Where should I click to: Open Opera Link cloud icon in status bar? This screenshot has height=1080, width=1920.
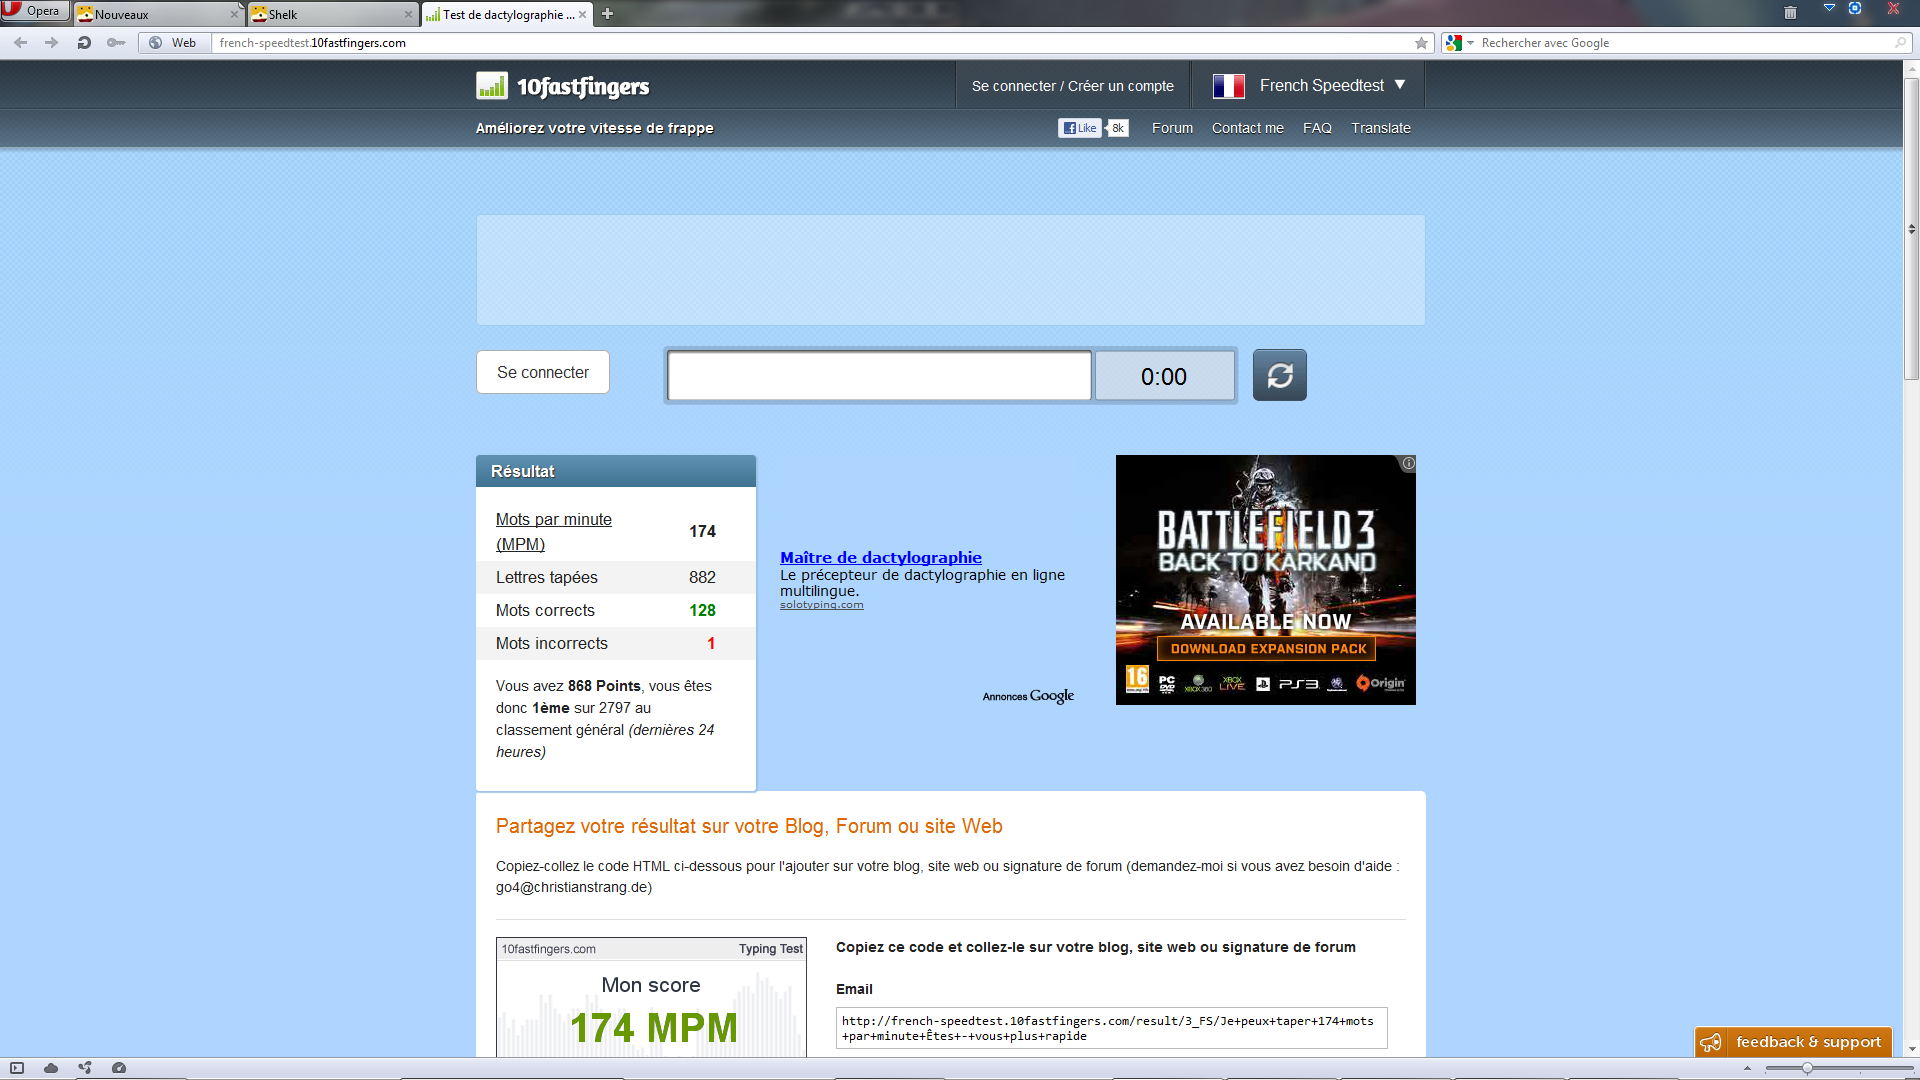51,1068
